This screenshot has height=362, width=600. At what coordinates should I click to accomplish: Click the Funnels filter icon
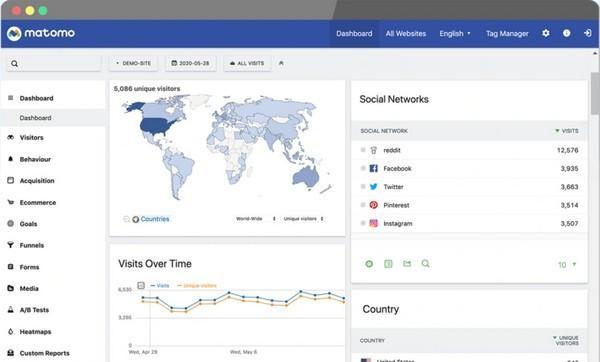pos(11,245)
